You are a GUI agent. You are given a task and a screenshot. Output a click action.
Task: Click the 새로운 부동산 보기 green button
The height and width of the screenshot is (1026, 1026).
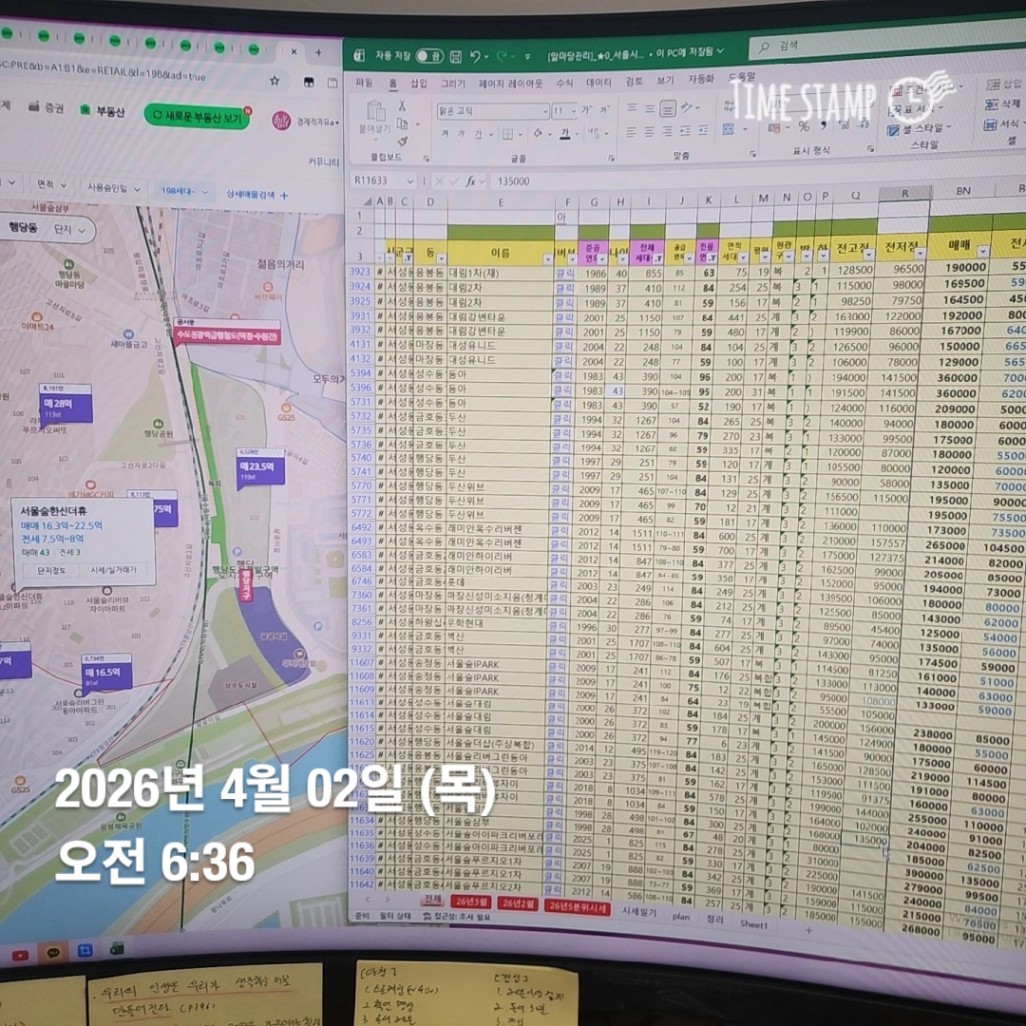197,115
